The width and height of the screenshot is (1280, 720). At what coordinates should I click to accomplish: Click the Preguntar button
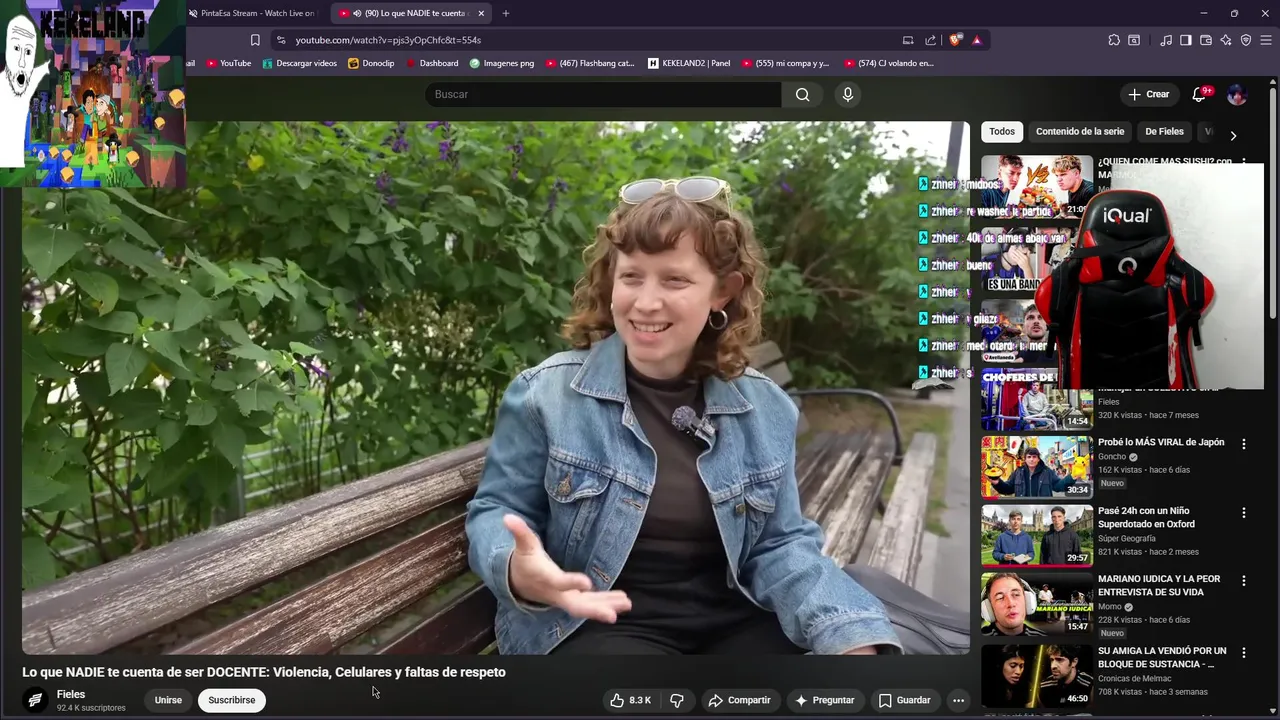[x=825, y=700]
